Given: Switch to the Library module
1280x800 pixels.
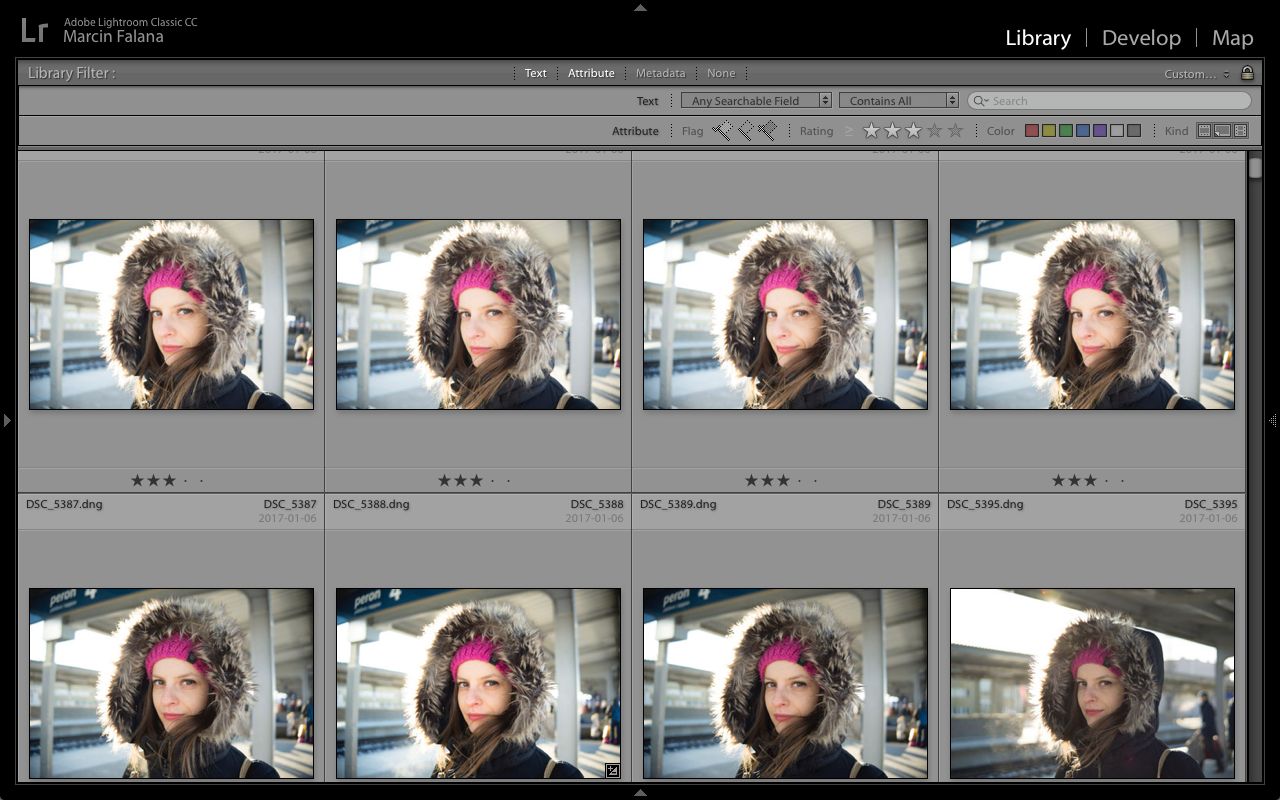Looking at the screenshot, I should coord(1038,38).
